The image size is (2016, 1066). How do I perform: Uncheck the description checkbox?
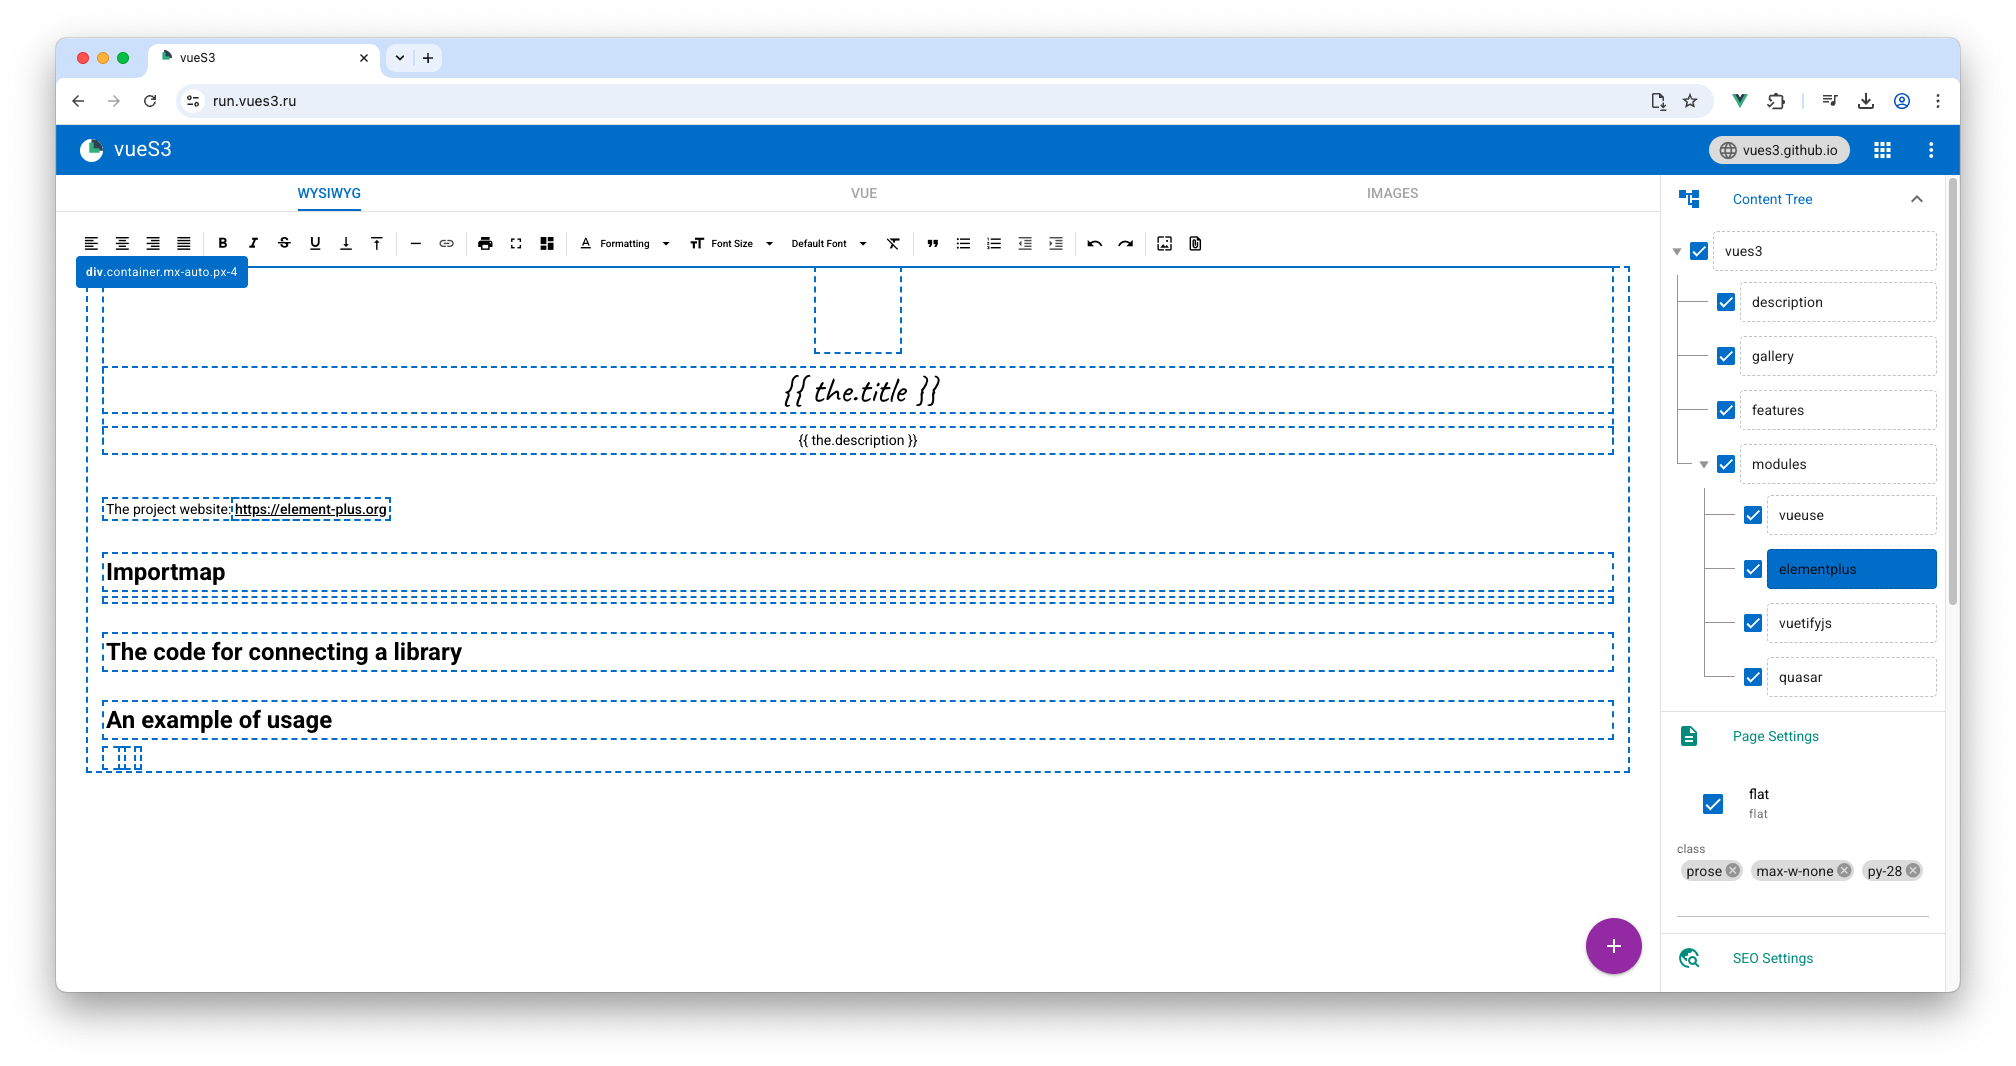1726,302
